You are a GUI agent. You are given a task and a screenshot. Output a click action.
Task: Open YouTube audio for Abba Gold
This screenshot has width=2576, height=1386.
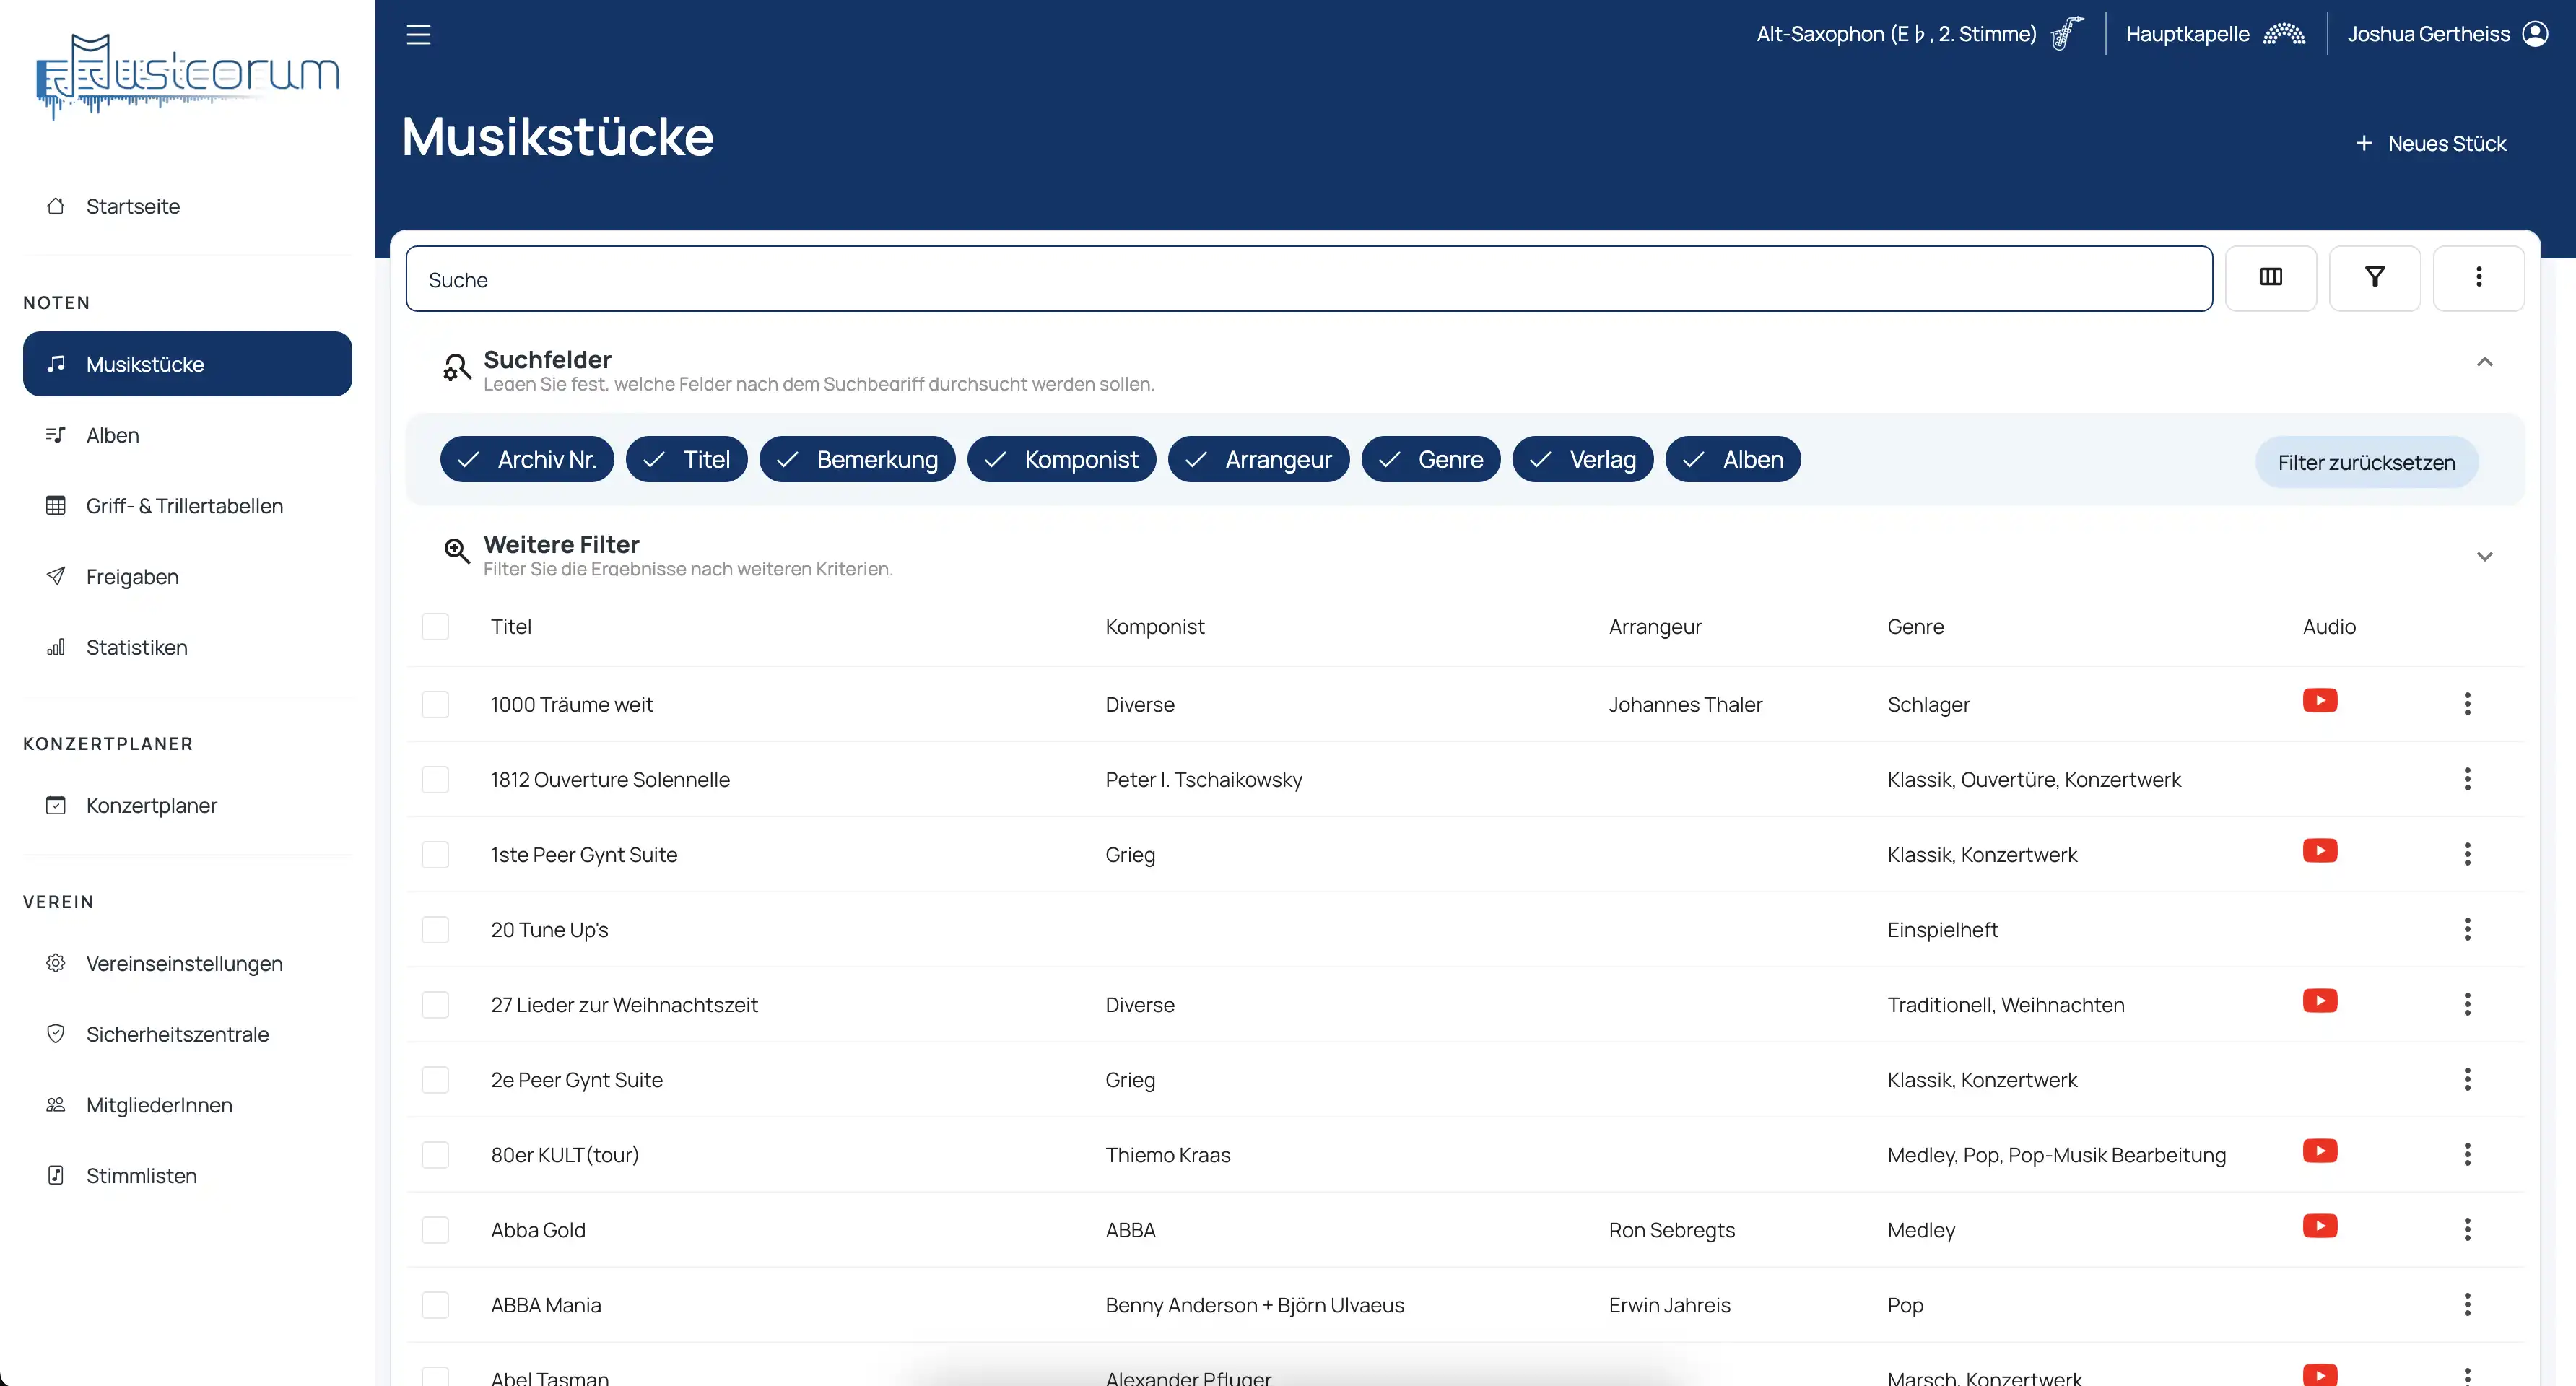[x=2319, y=1226]
